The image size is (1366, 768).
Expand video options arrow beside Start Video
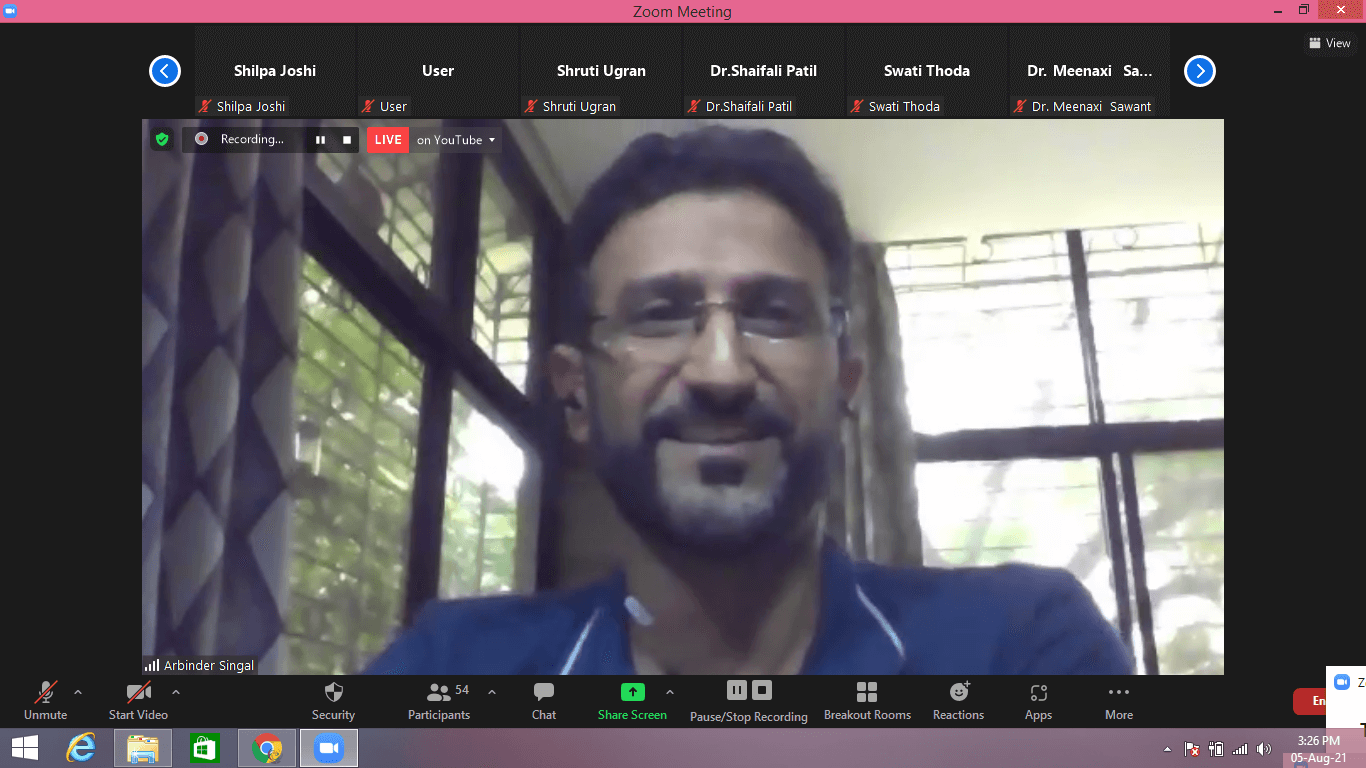pos(176,692)
